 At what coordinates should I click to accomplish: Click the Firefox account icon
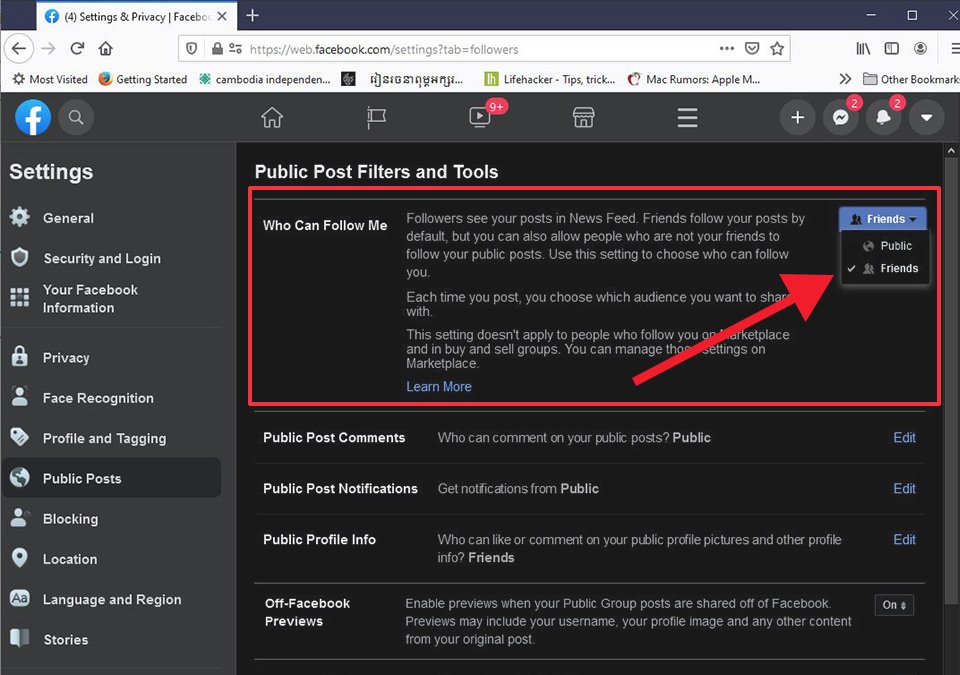920,48
